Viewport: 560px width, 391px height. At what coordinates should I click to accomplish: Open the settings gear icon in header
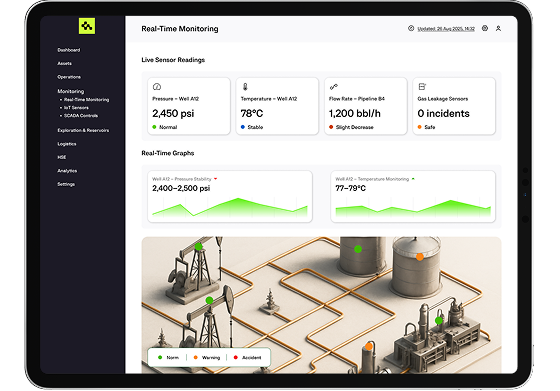[x=485, y=28]
